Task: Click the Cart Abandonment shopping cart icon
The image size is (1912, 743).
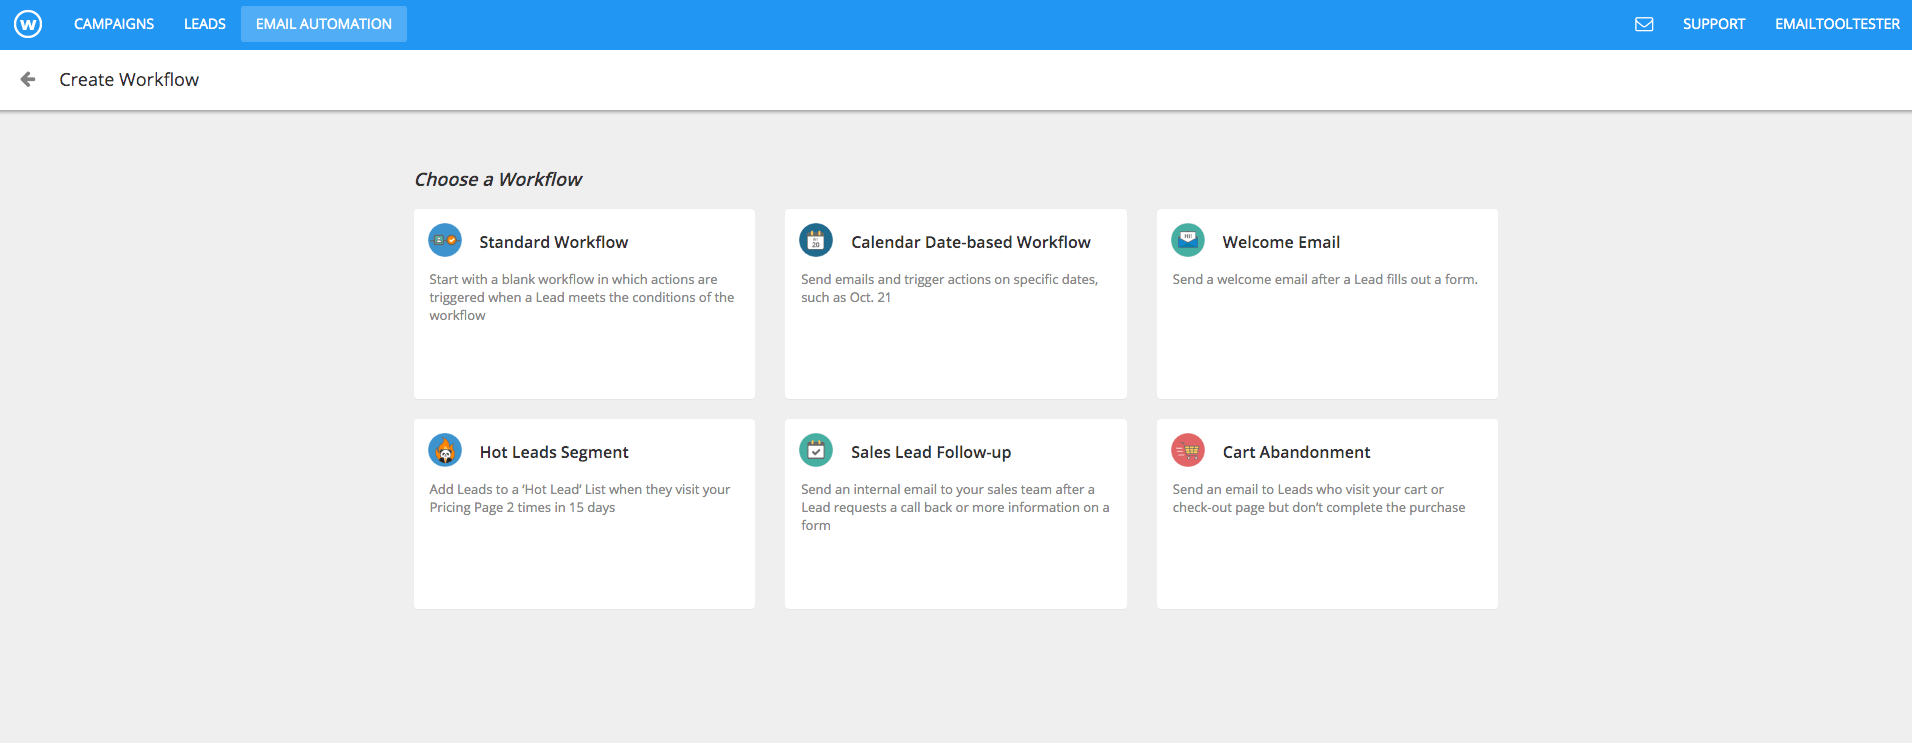Action: coord(1188,450)
